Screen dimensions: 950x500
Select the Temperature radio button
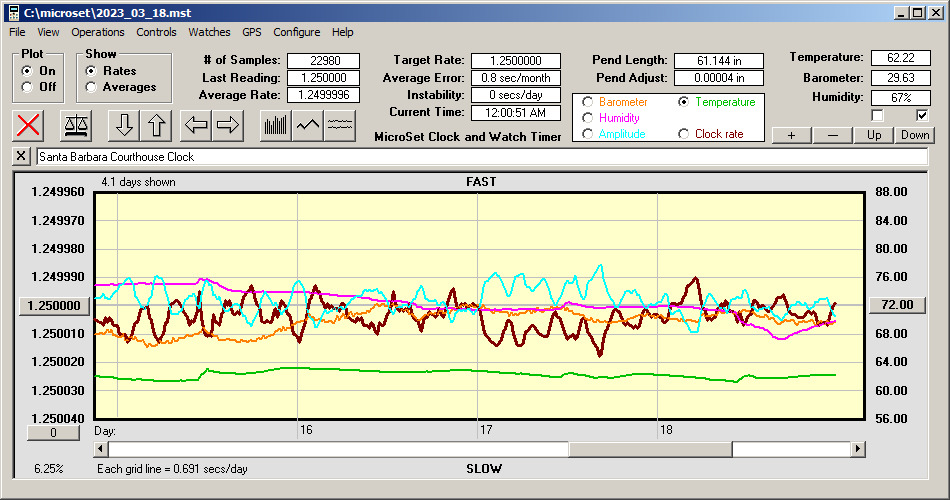click(x=683, y=102)
